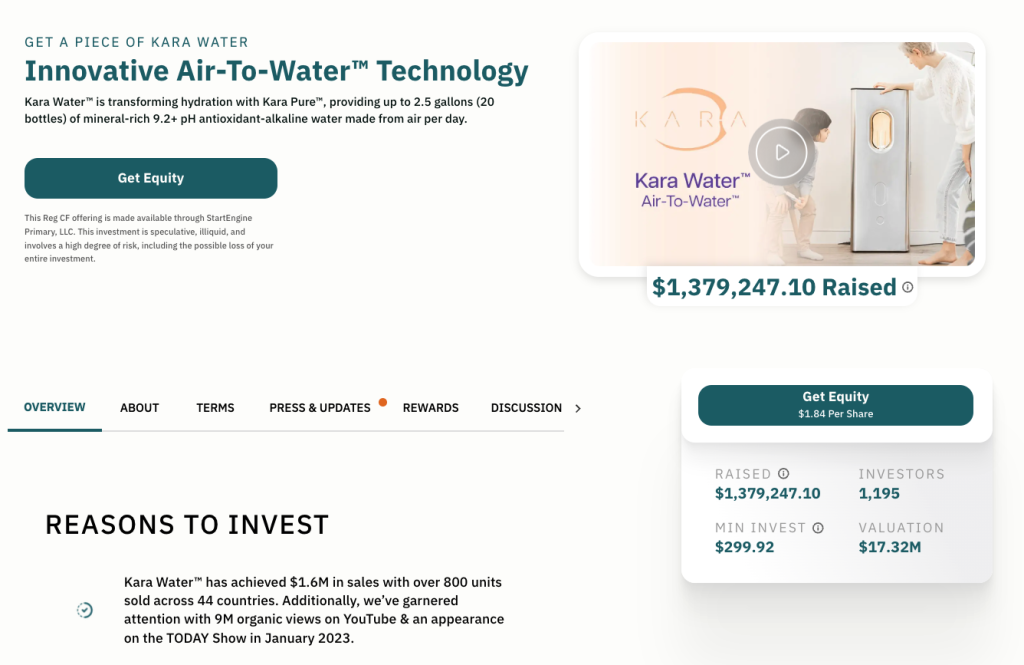
Task: Open the Overview tab
Action: (55, 408)
